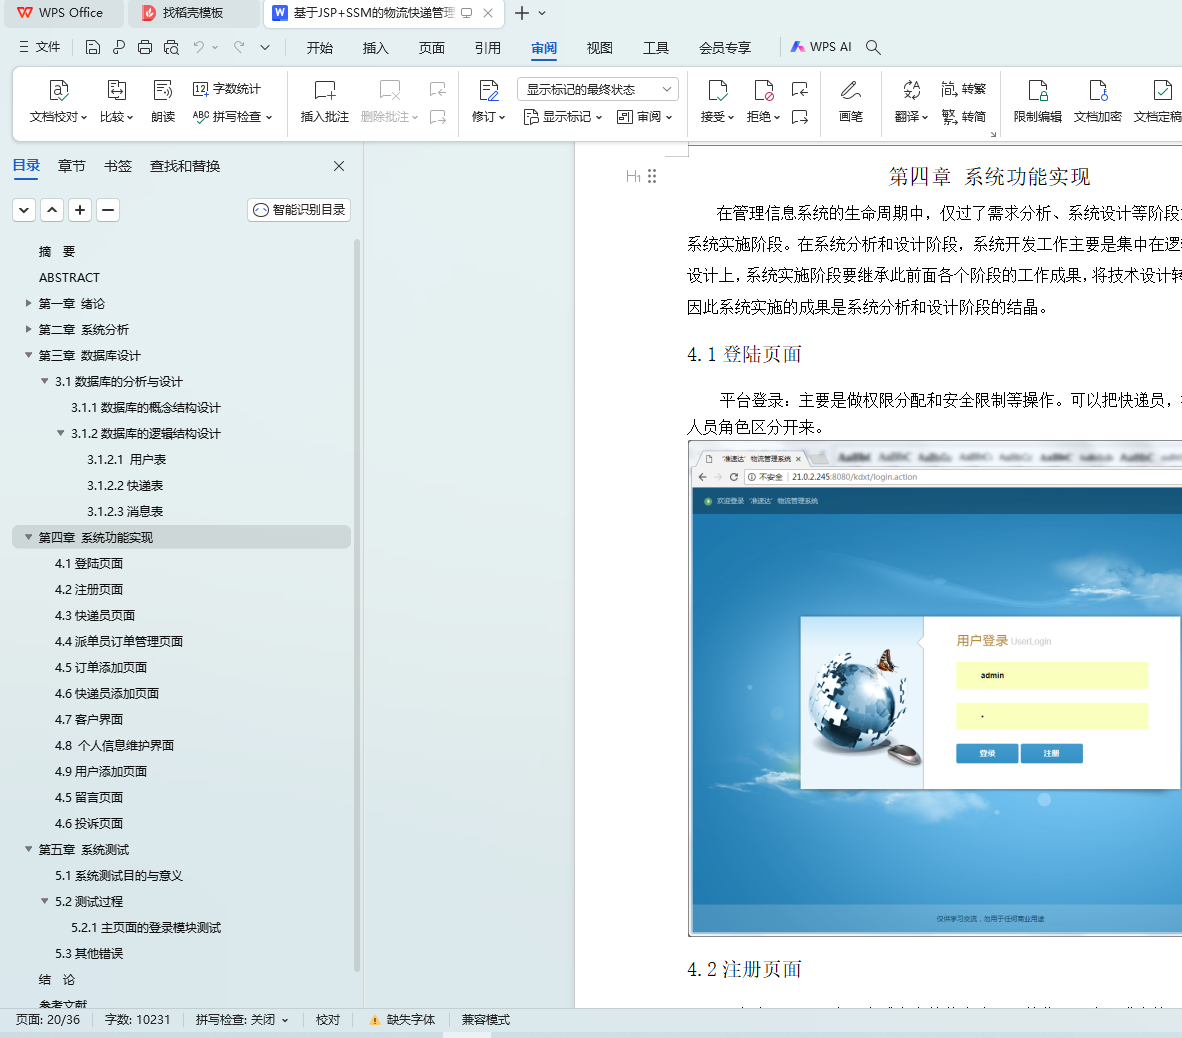1182x1038 pixels.
Task: Jump to 4.8 个人信息维护界面 in outline
Action: (115, 746)
